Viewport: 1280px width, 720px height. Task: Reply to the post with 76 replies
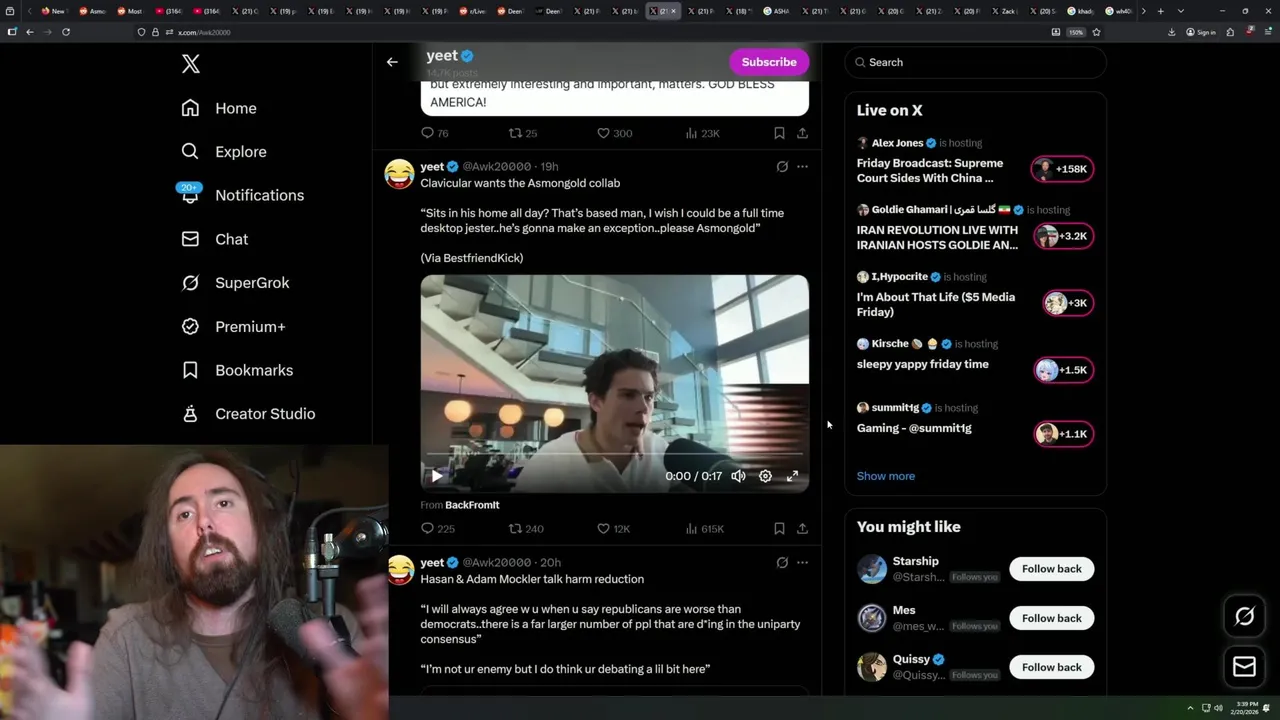(x=435, y=133)
